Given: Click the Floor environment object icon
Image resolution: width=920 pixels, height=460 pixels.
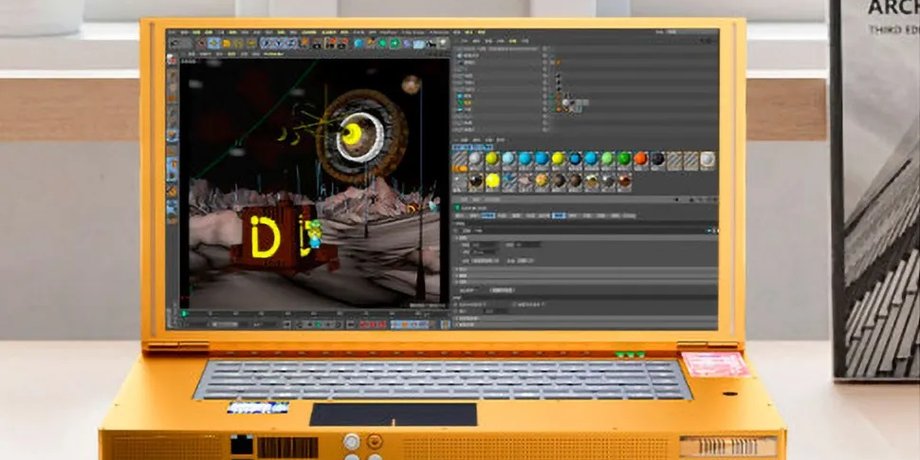Looking at the screenshot, I should (x=418, y=43).
